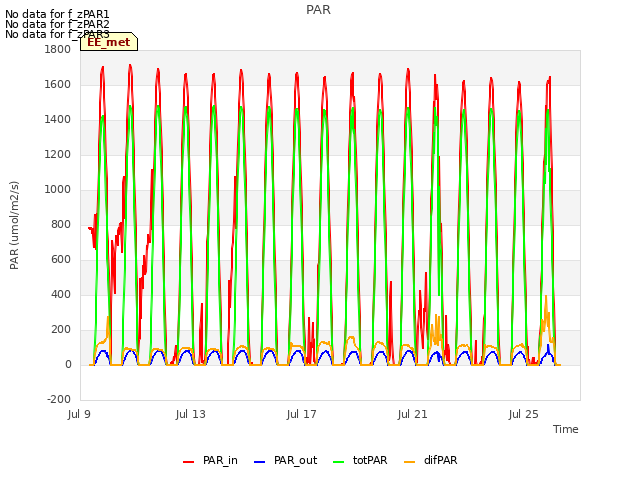Click the 1800 y-axis tick label
Screen dimensions: 640x480
tap(58, 49)
